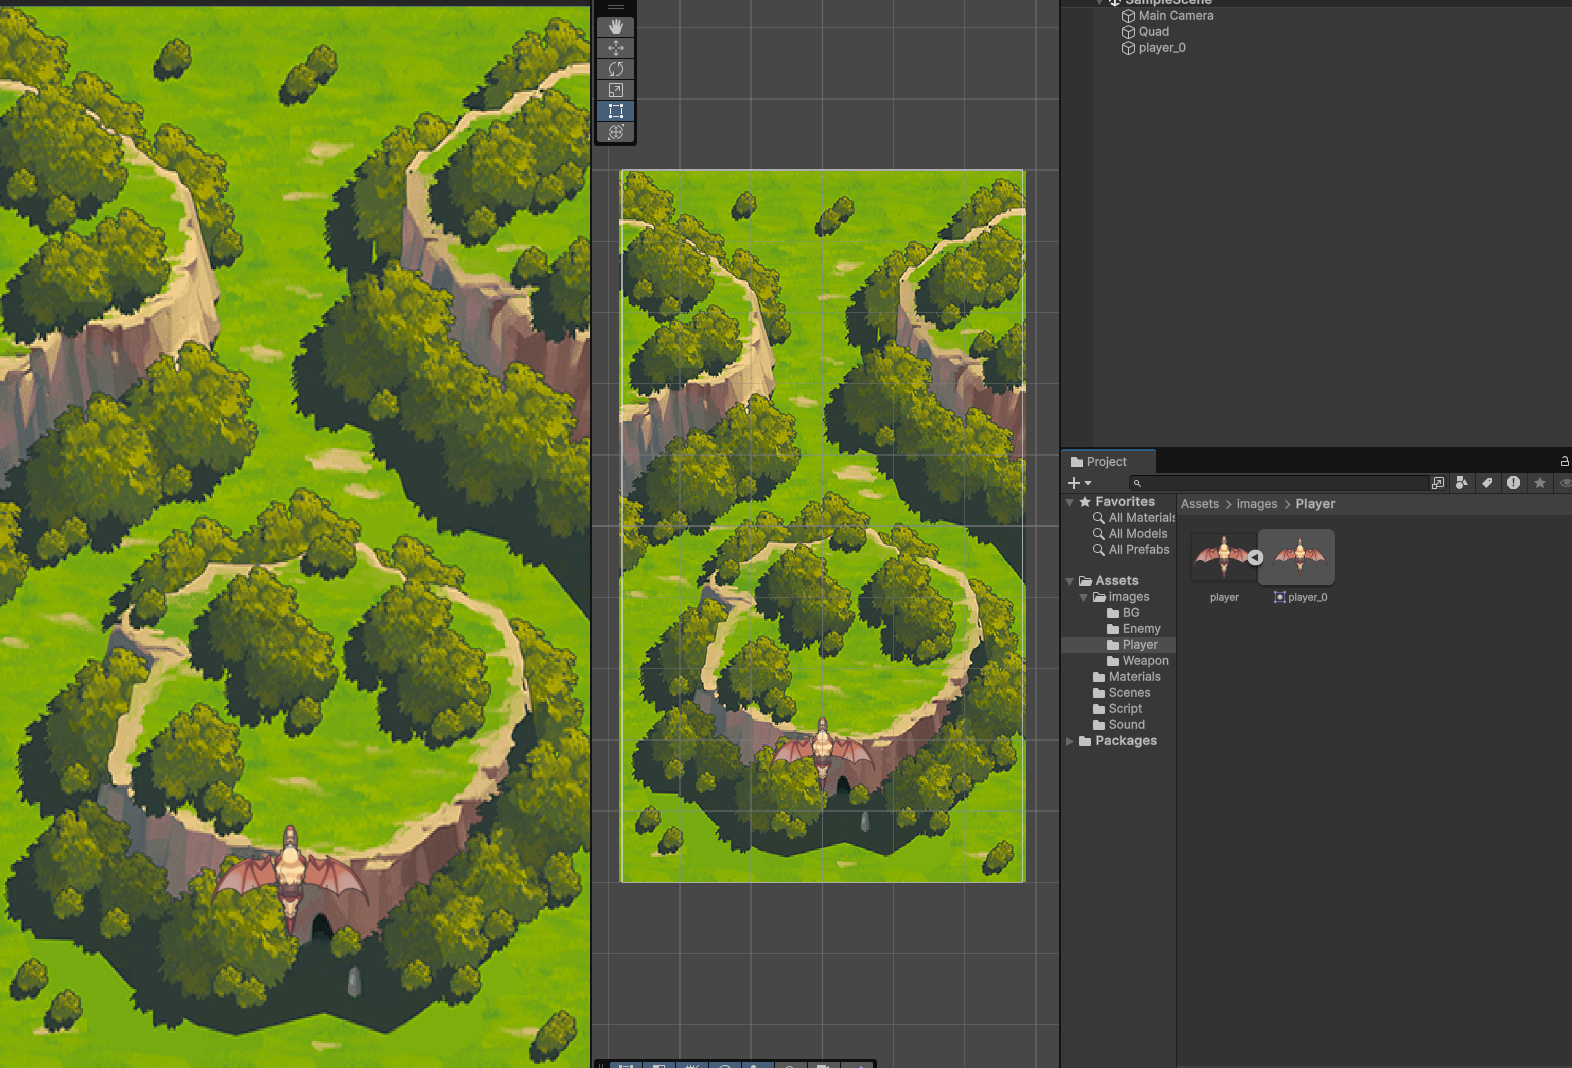The image size is (1572, 1068).
Task: Go to Assets in breadcrumb path
Action: [x=1200, y=504]
